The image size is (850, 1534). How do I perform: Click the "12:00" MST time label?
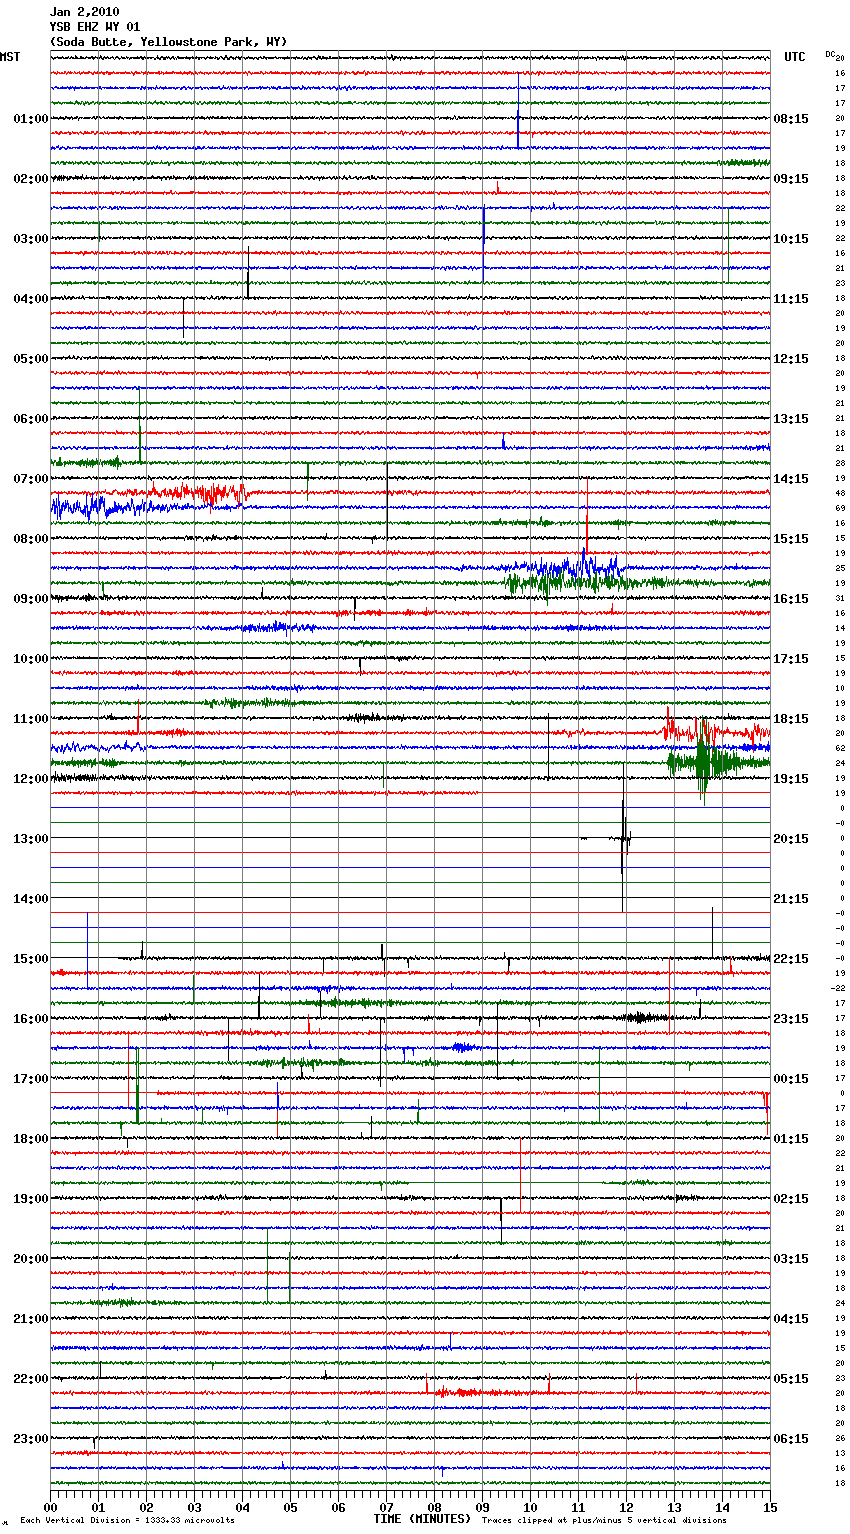[x=31, y=779]
